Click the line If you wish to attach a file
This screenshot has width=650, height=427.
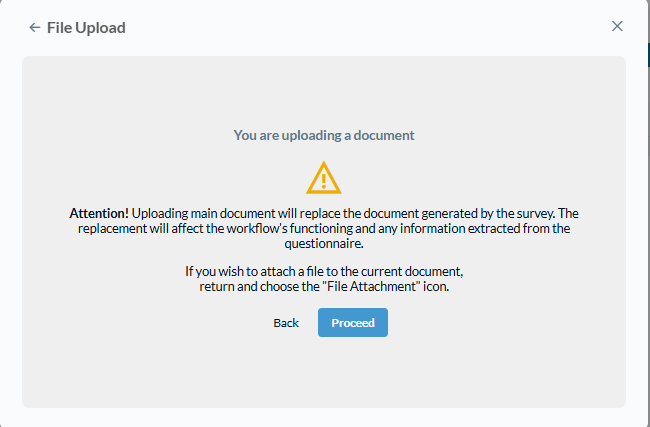[x=324, y=271]
